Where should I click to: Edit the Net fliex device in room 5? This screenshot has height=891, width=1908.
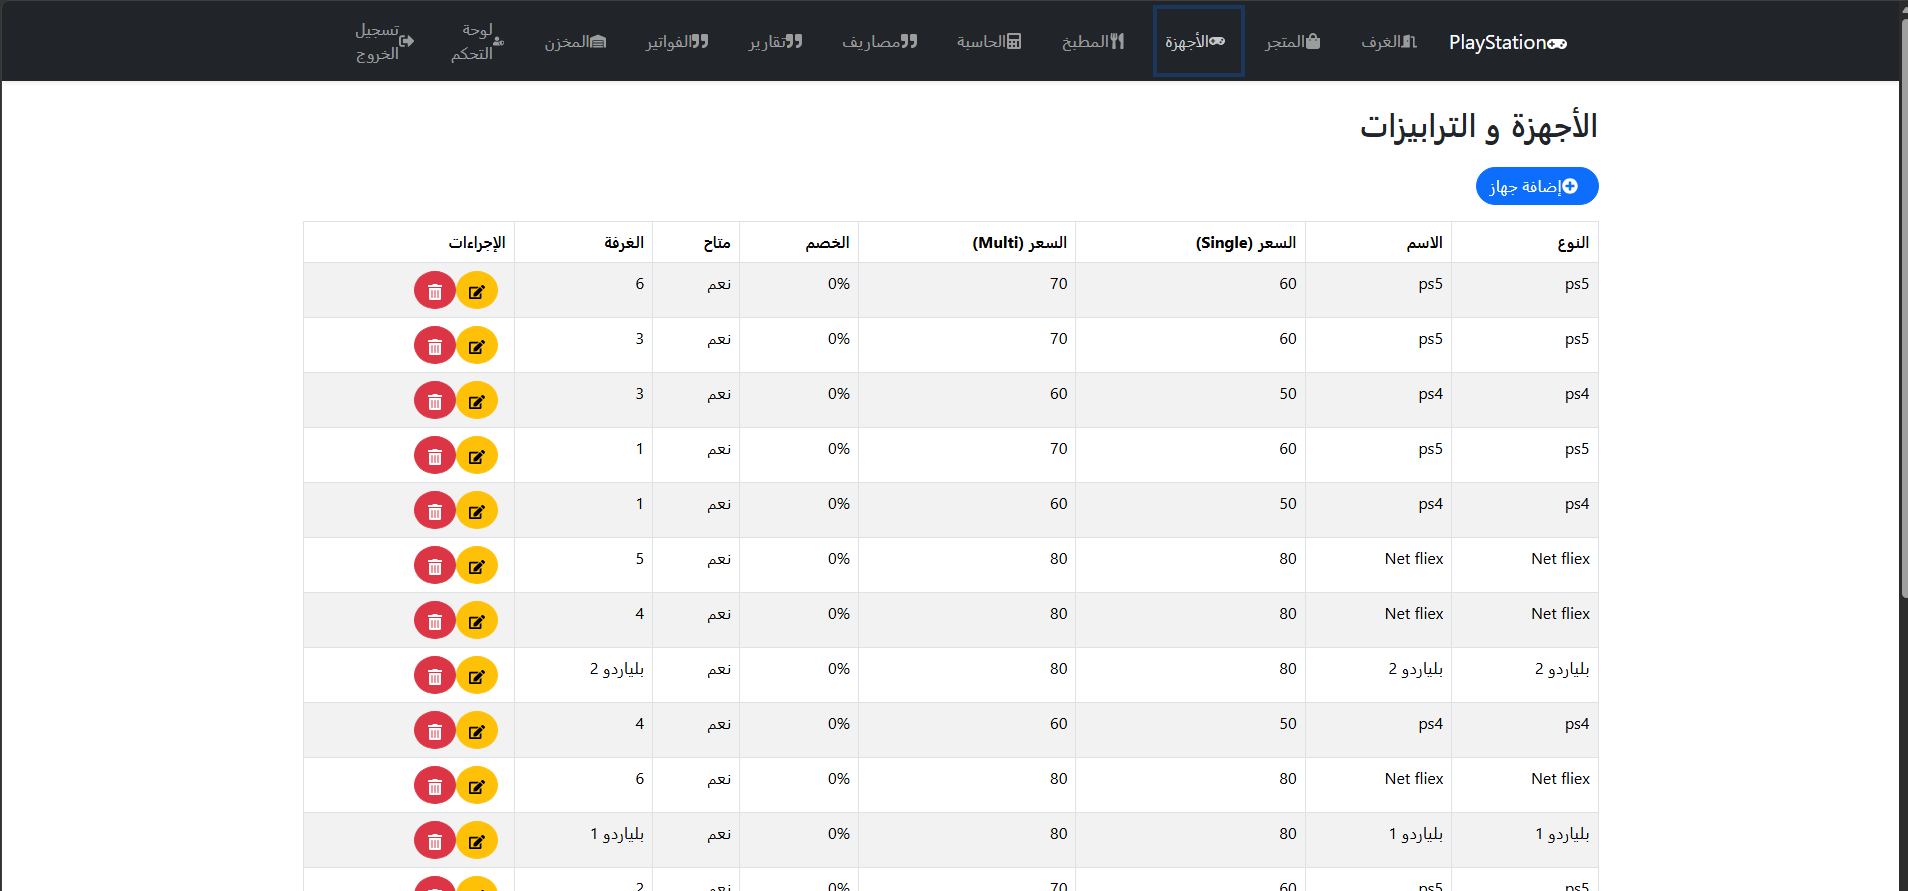[477, 566]
